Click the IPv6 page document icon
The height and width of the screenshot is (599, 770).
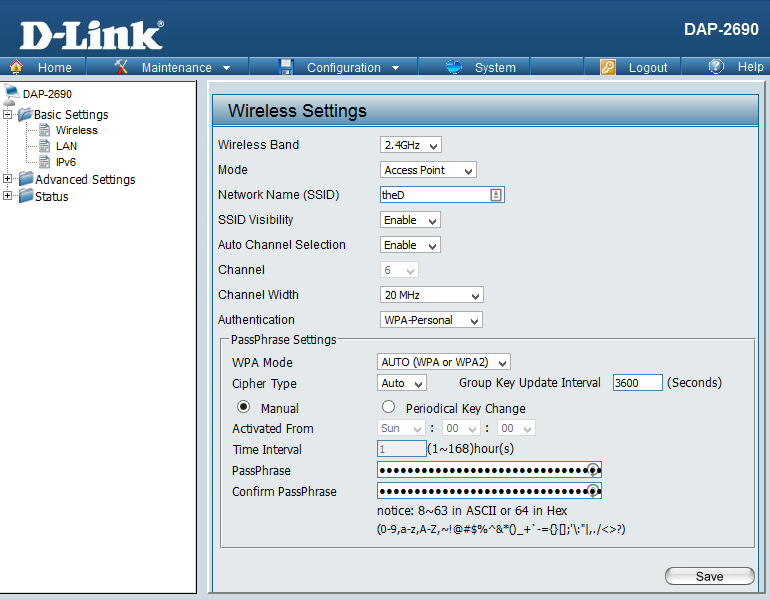coord(45,162)
